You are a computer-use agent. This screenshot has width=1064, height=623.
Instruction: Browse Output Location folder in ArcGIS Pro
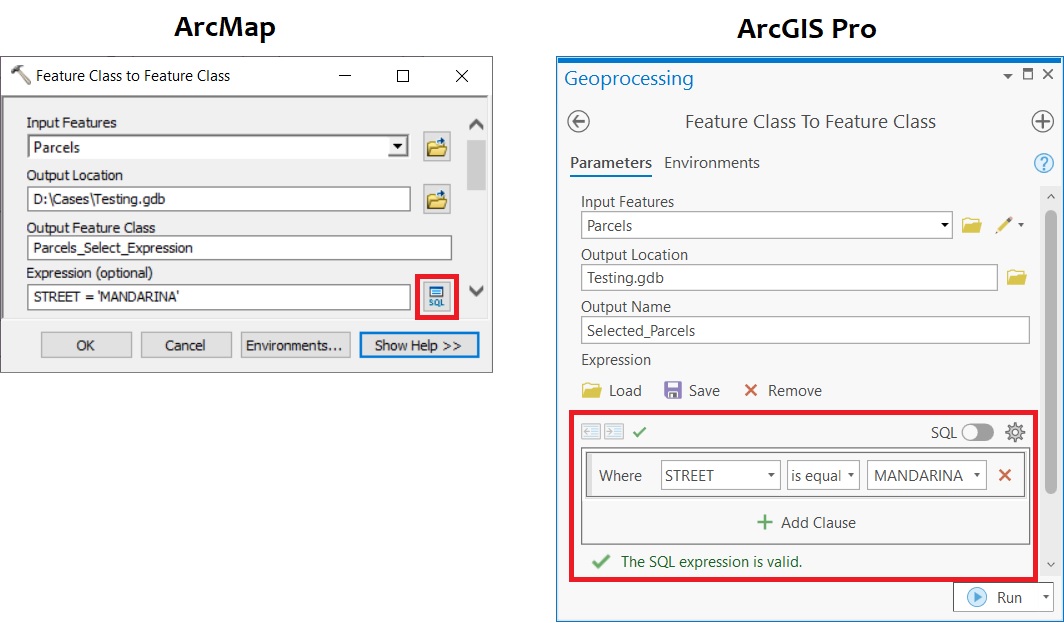pyautogui.click(x=1016, y=278)
